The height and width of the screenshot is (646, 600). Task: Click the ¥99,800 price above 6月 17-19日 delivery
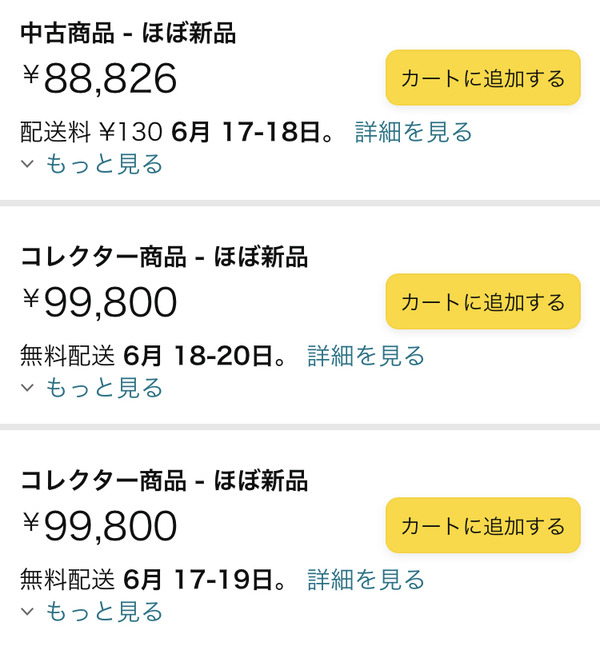(99, 526)
